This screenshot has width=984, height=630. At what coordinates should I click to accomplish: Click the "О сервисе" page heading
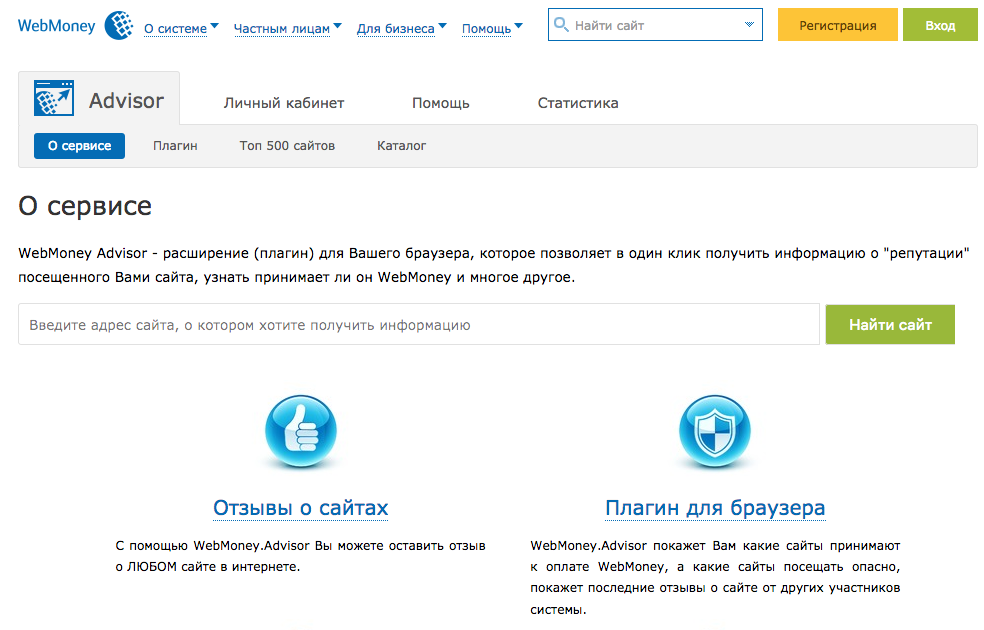pyautogui.click(x=85, y=206)
